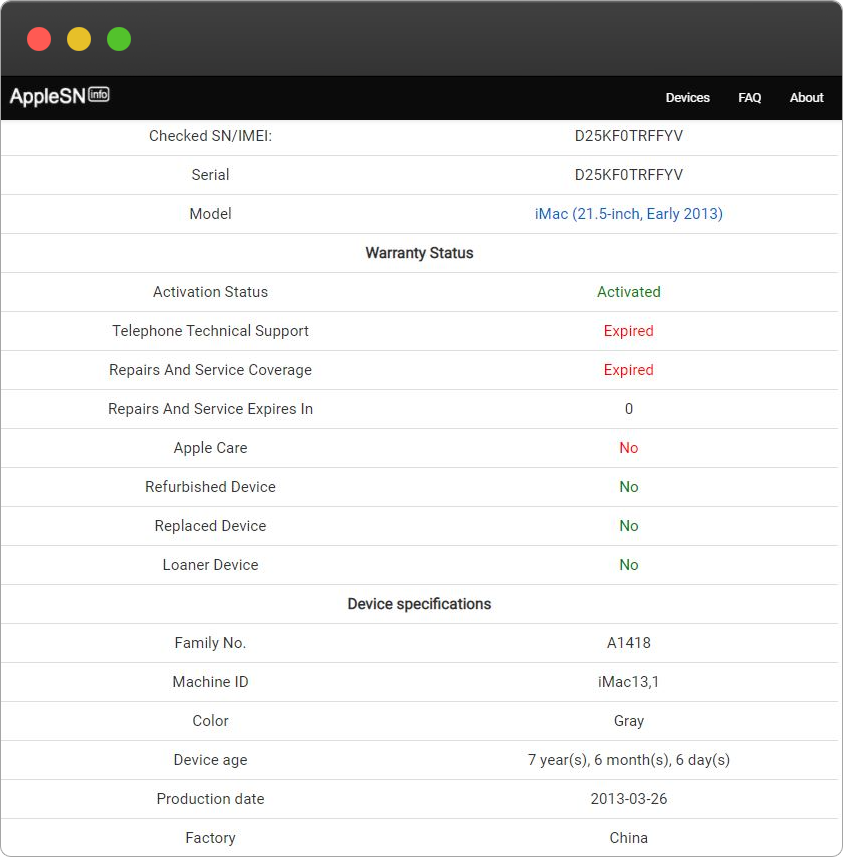Click the Device specifications section heading

(419, 604)
